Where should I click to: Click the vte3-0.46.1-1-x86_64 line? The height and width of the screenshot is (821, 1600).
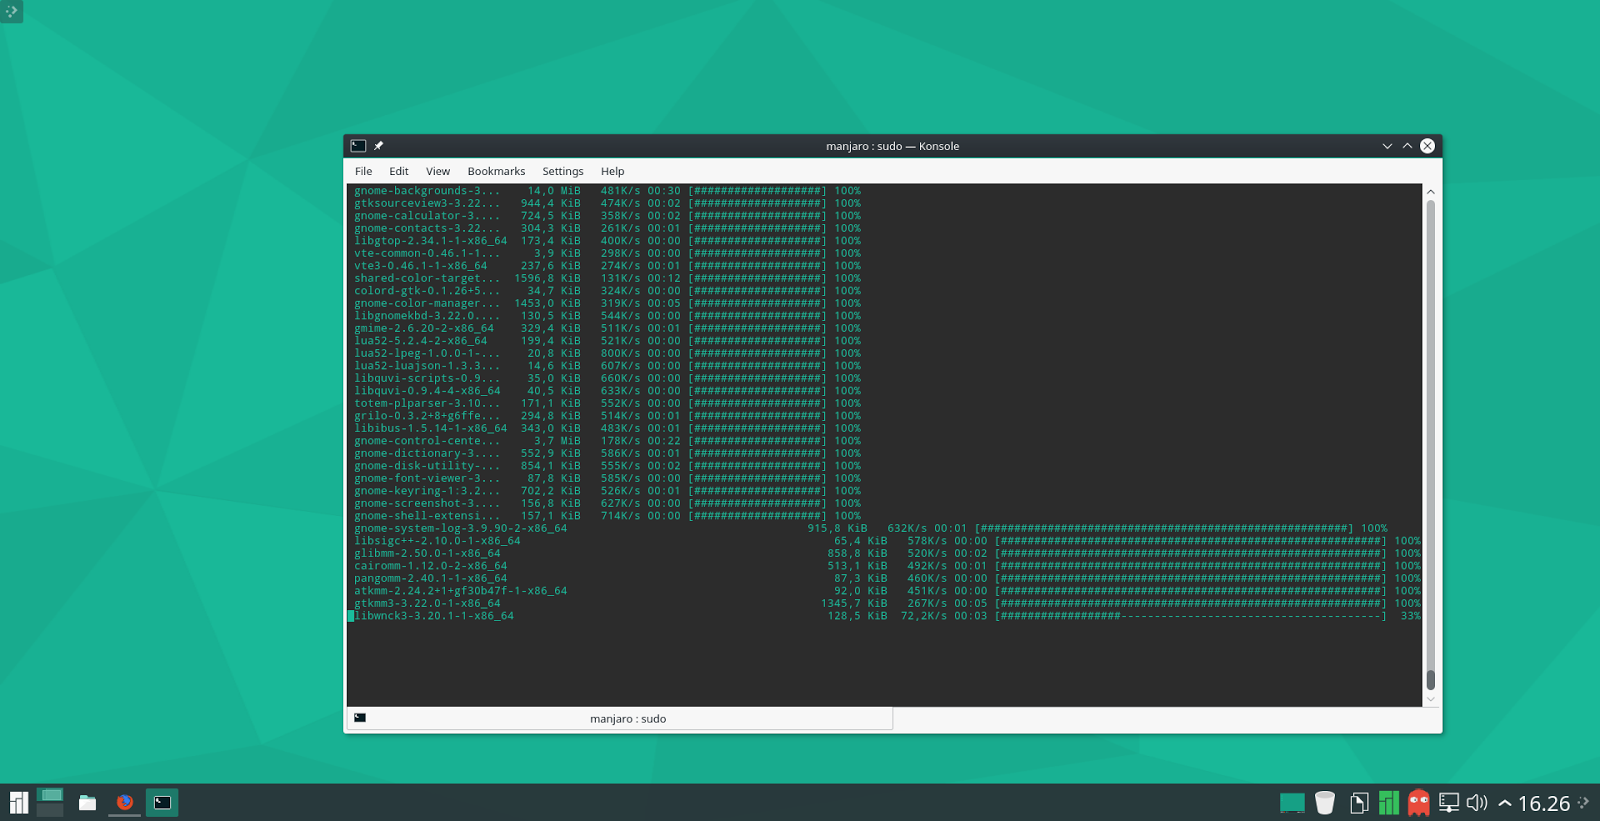coord(607,265)
